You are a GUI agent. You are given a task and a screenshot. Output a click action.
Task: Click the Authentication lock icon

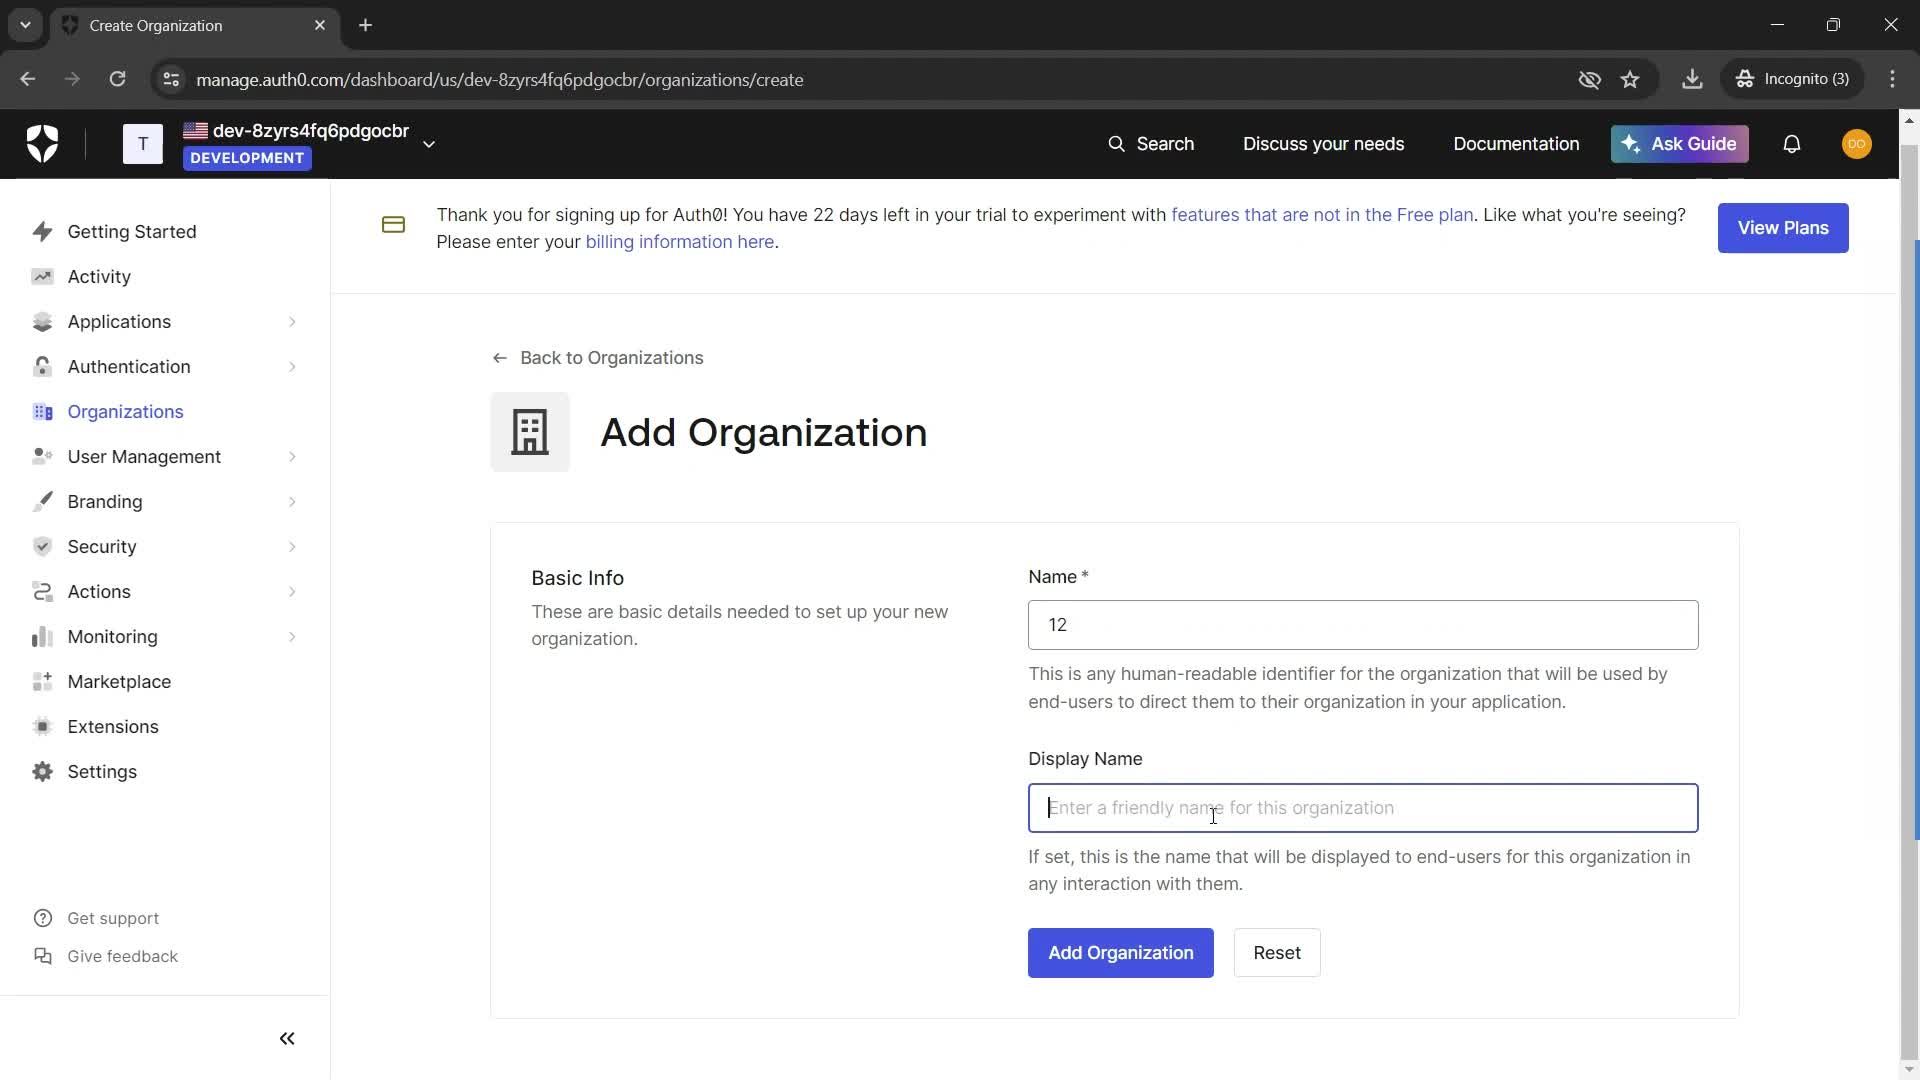point(42,367)
